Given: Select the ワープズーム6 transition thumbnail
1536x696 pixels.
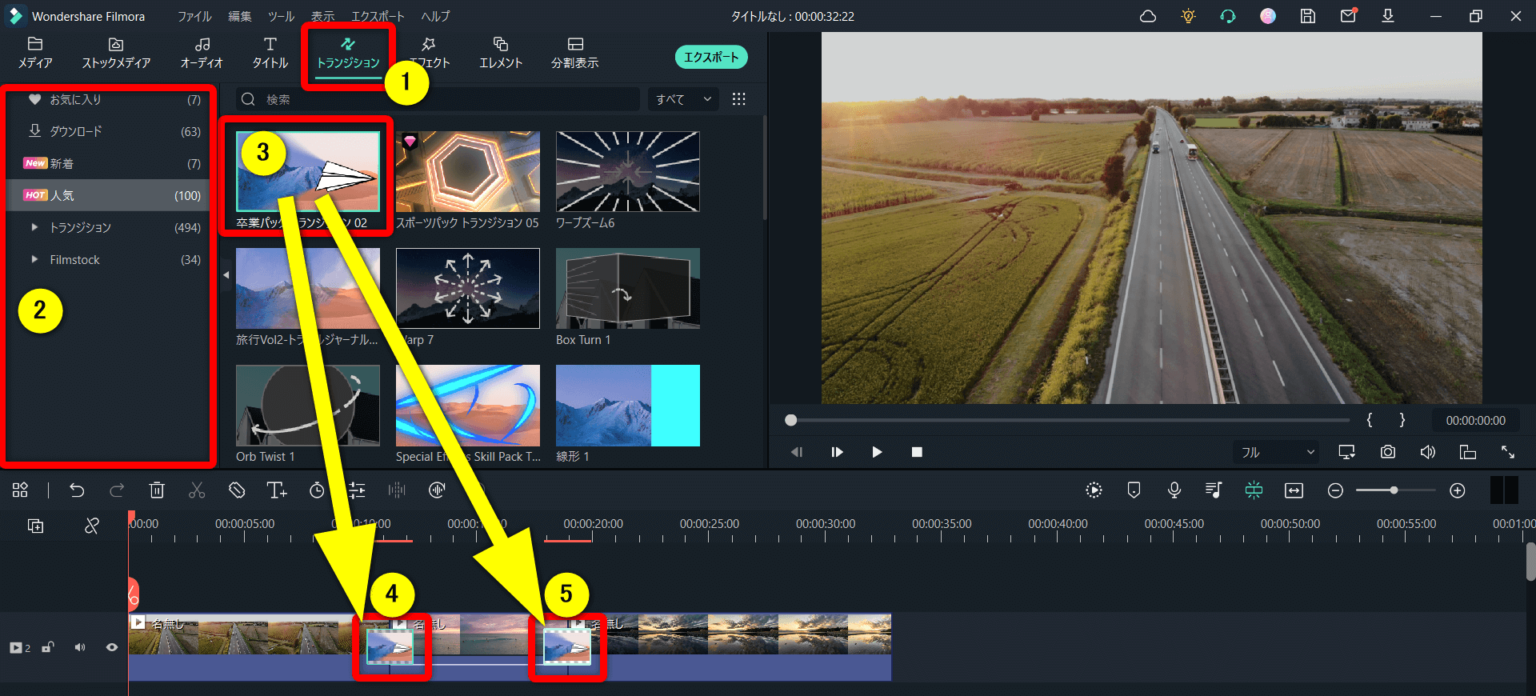Looking at the screenshot, I should point(627,171).
